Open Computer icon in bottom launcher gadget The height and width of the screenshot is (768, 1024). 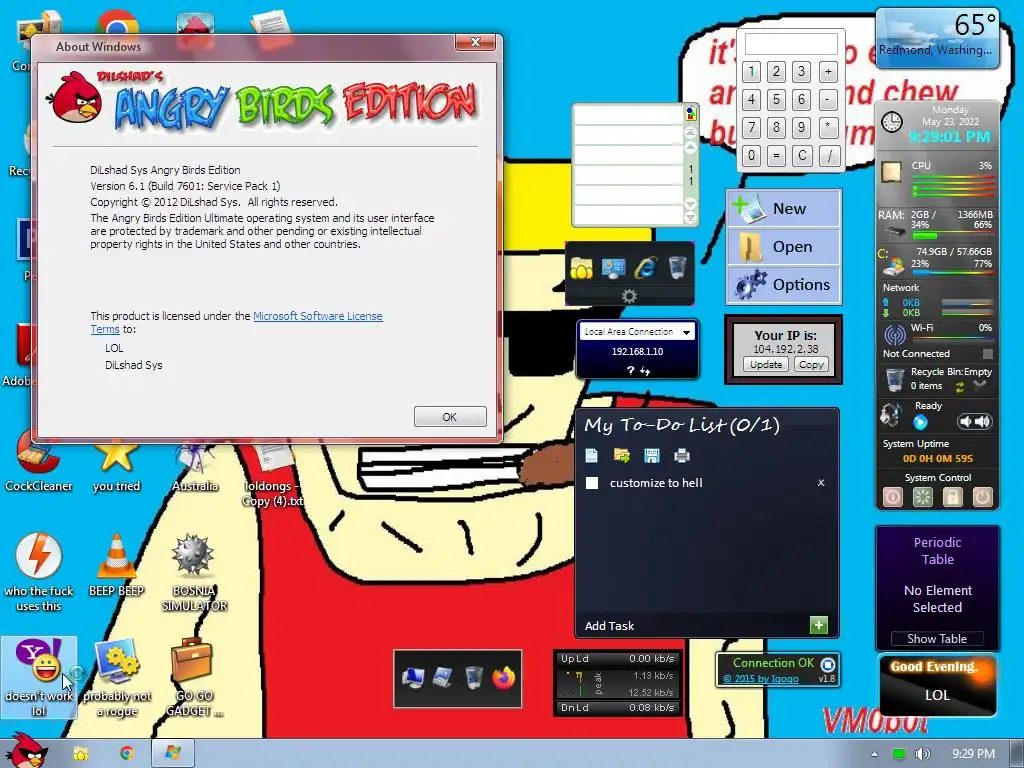(x=413, y=678)
